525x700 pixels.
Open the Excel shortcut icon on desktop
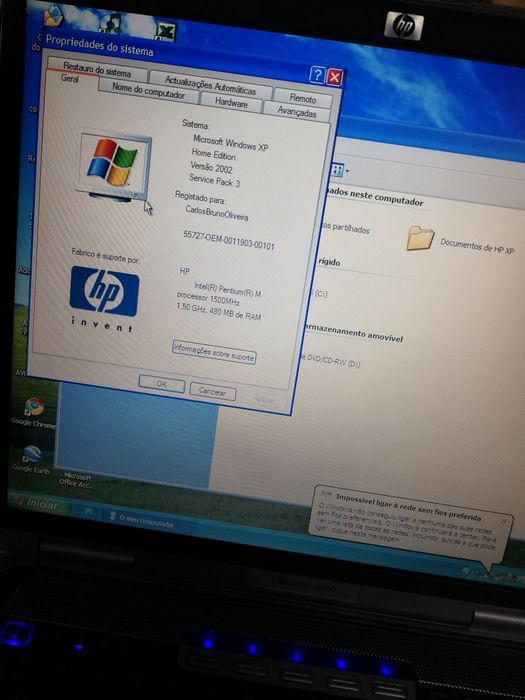[x=166, y=31]
